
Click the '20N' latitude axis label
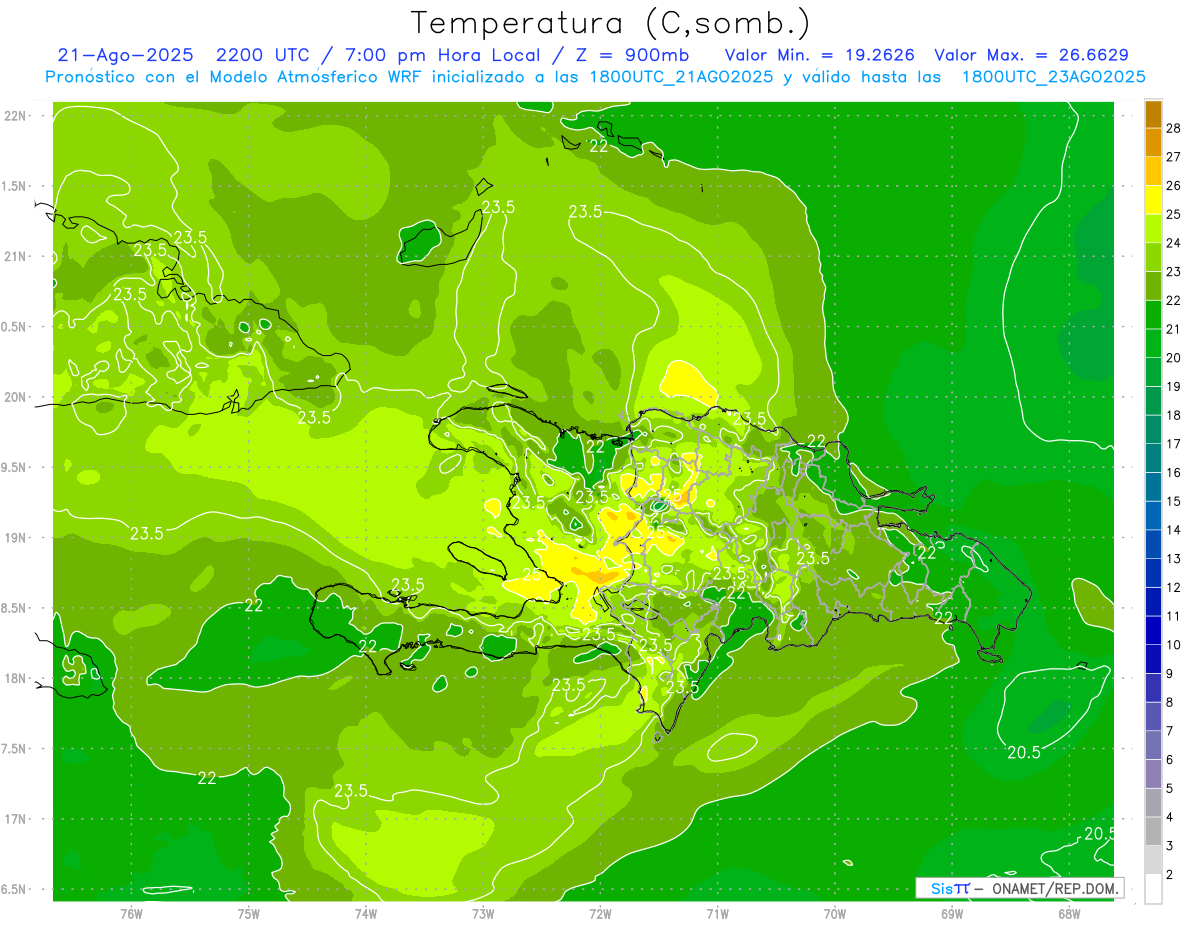pyautogui.click(x=14, y=397)
